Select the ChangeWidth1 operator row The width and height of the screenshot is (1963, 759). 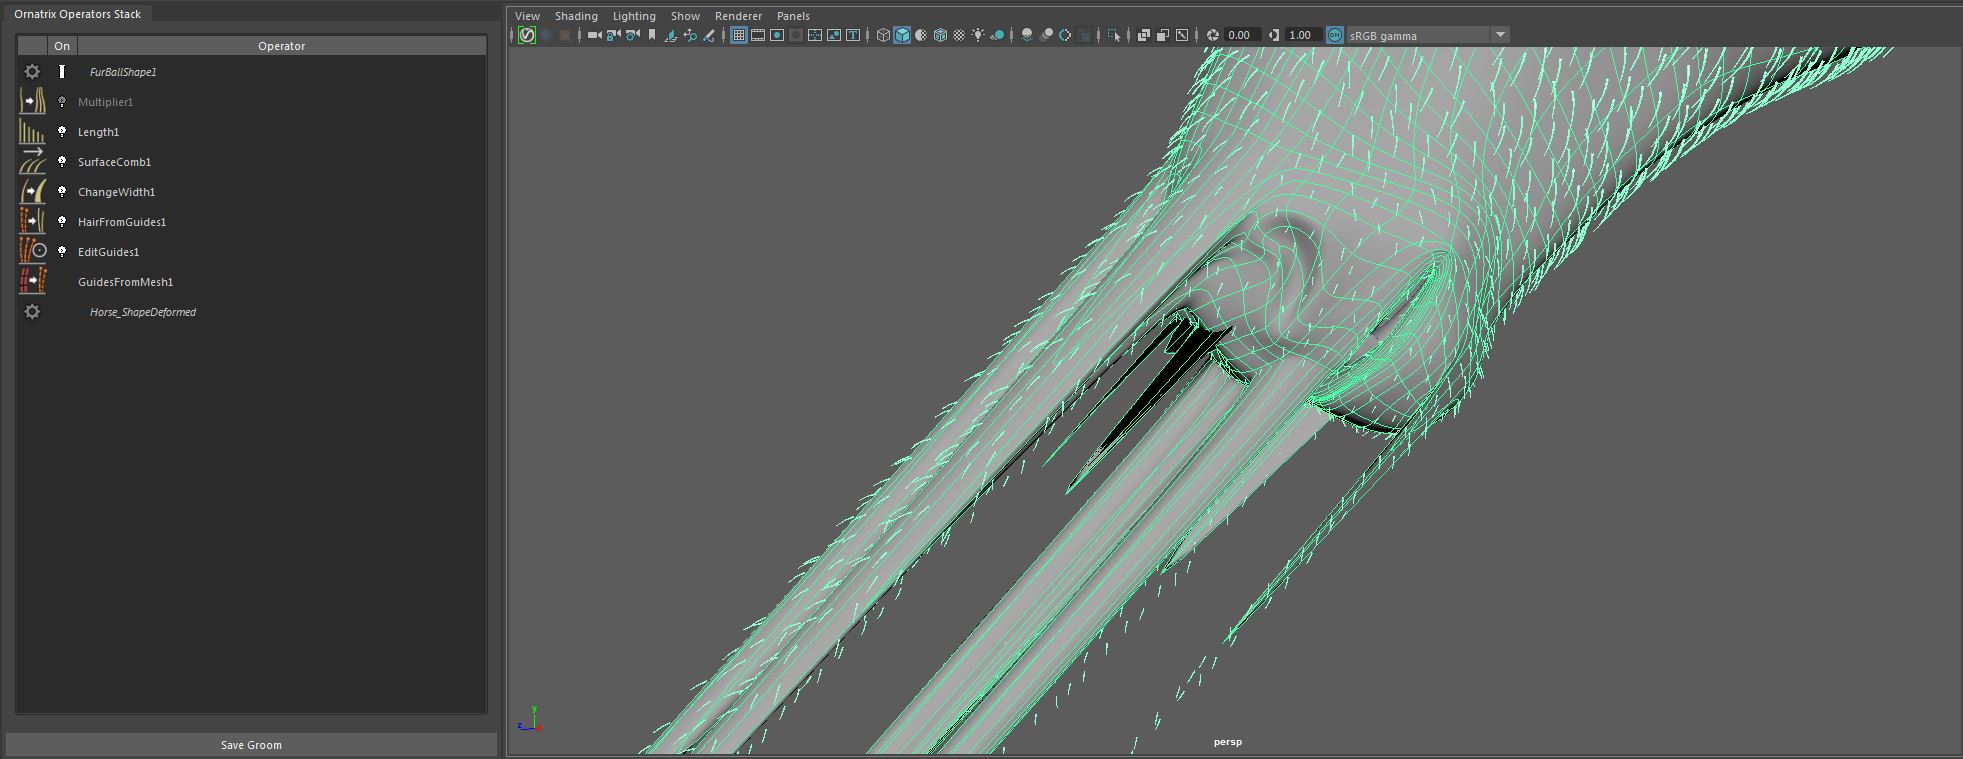(117, 192)
